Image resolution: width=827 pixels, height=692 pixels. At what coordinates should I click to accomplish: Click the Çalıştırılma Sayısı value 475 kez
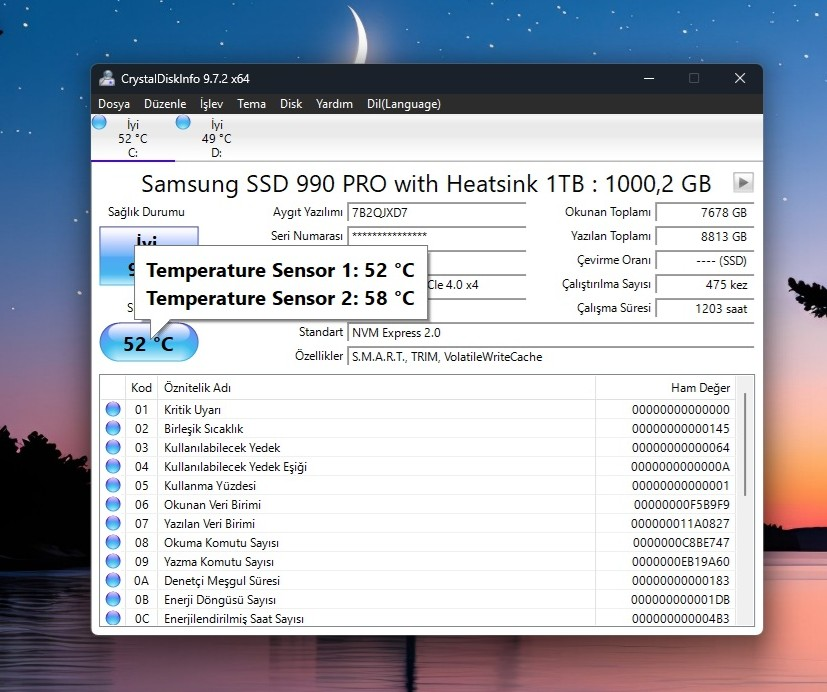point(705,285)
